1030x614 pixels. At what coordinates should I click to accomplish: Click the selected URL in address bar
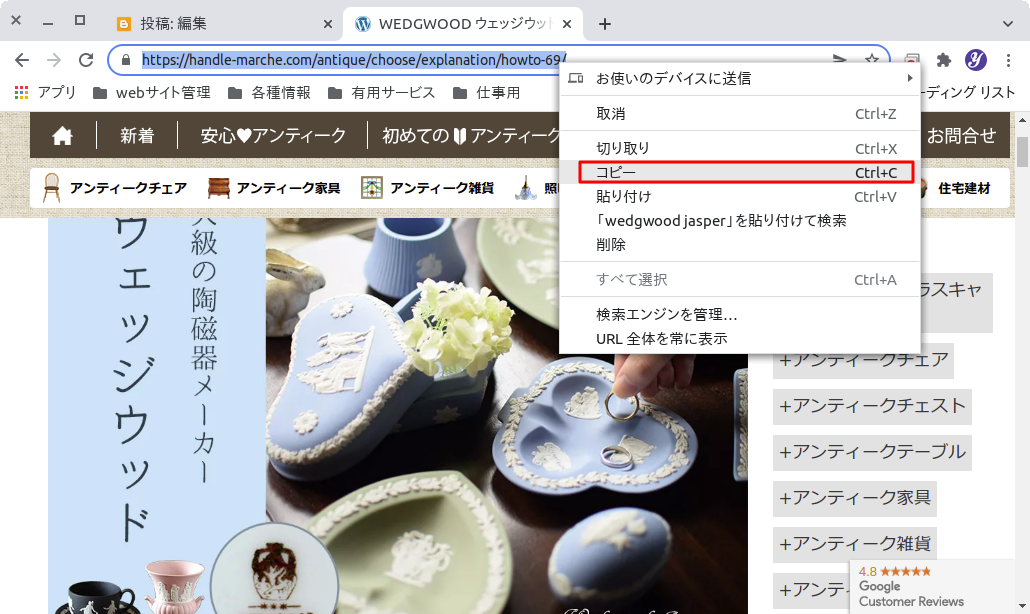[353, 60]
